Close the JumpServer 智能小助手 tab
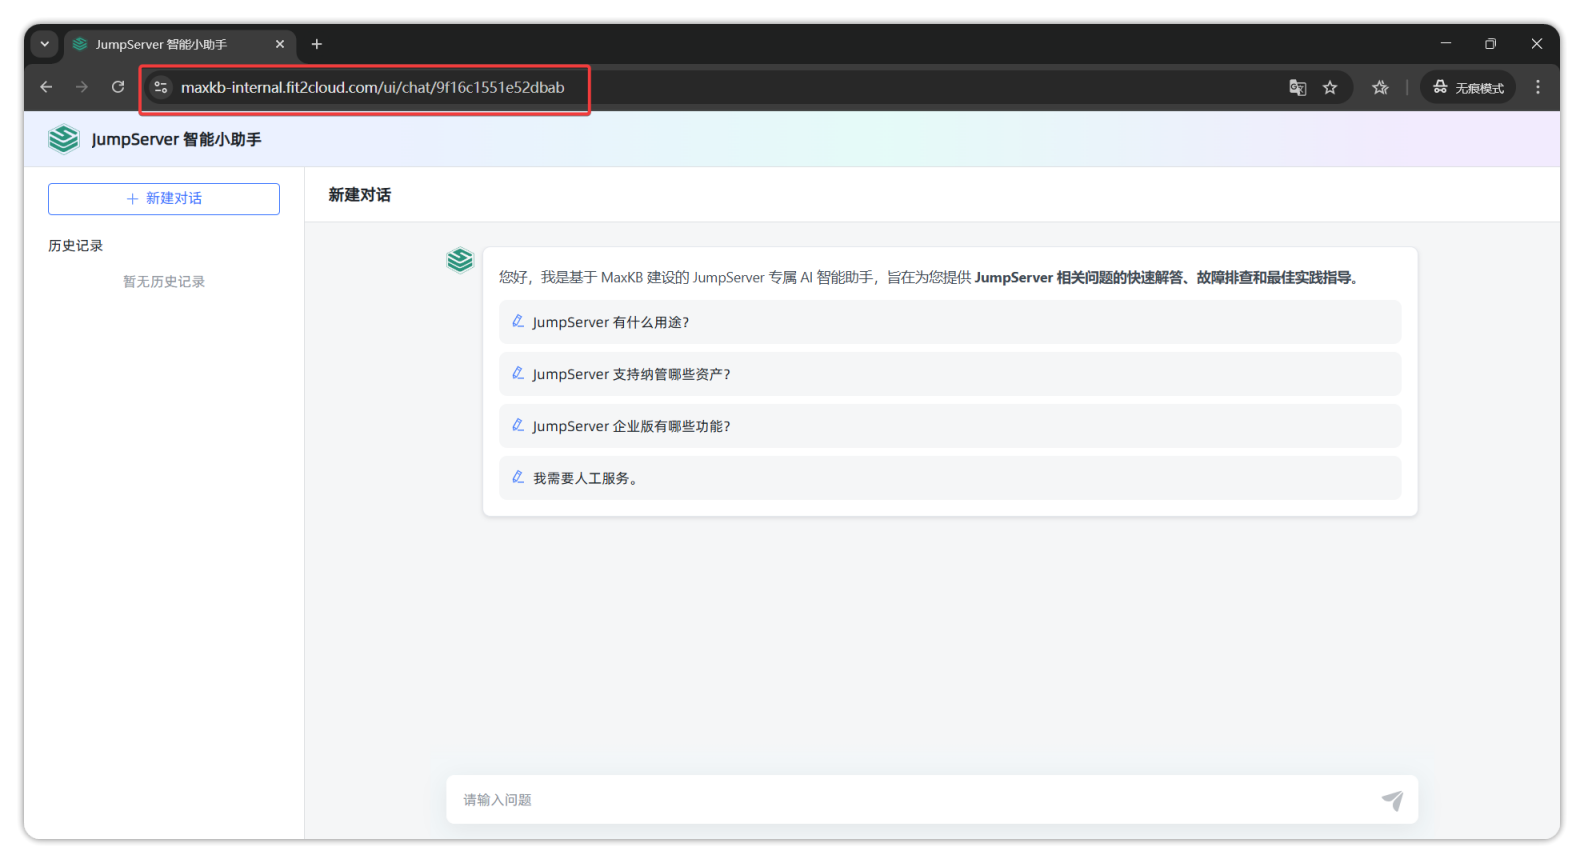This screenshot has height=855, width=1584. (x=280, y=44)
